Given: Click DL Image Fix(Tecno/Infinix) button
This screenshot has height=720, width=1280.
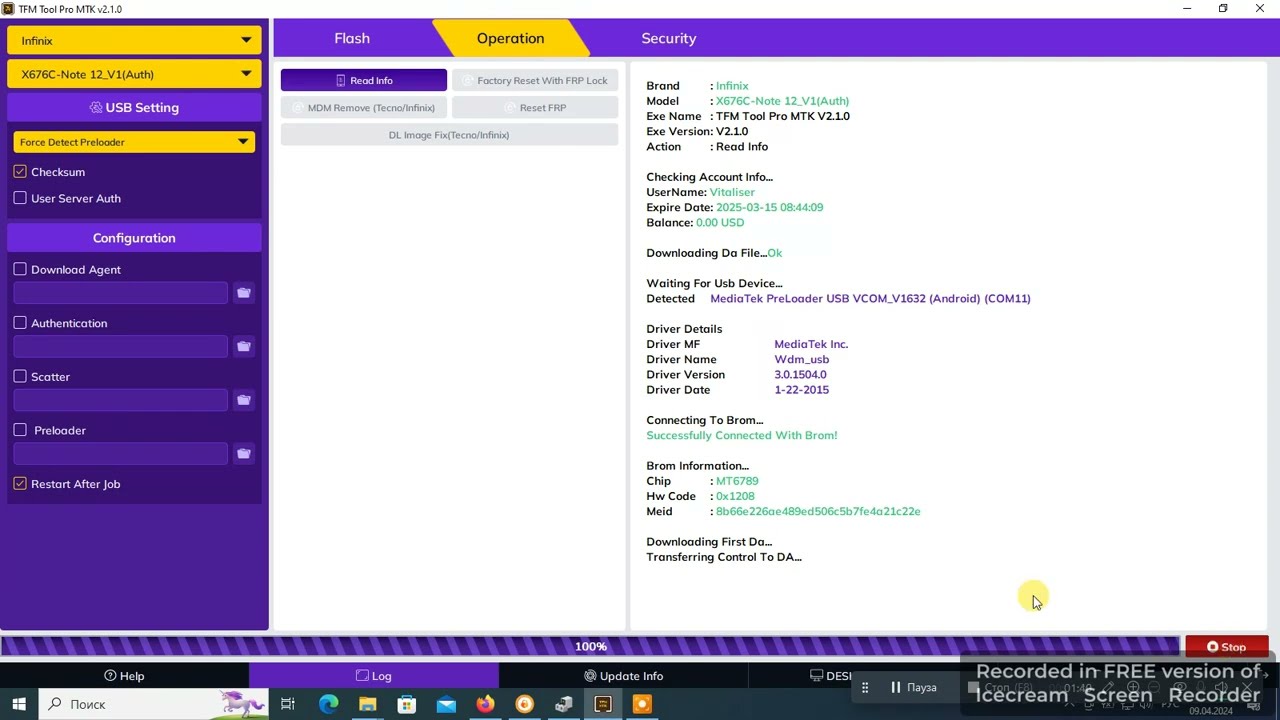Looking at the screenshot, I should [x=449, y=135].
